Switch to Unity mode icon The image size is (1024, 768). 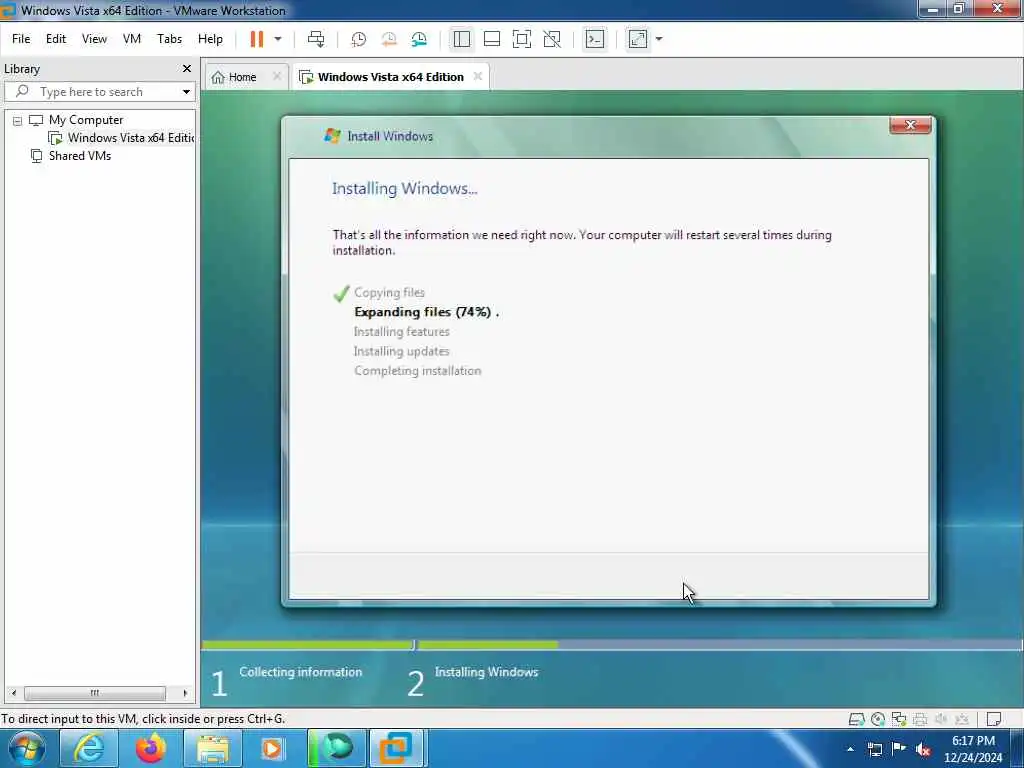click(552, 39)
